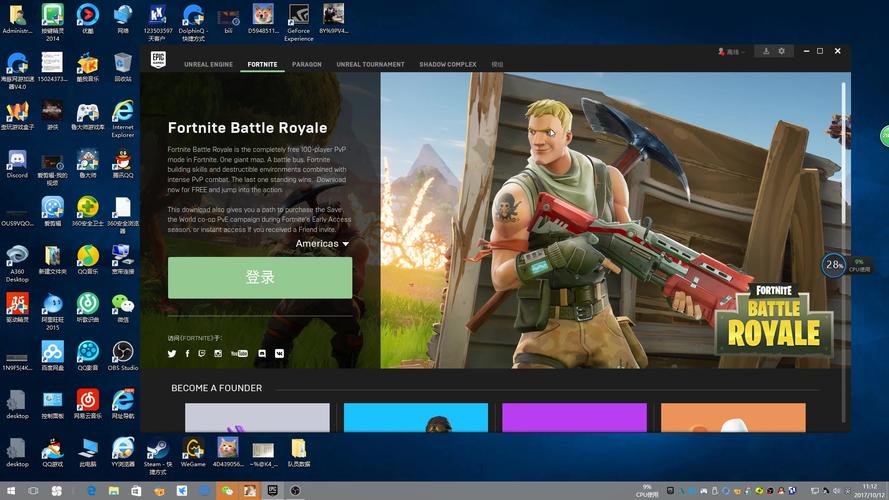Open Internet Explorer desktop shortcut
Viewport: 889px width, 500px height.
coord(122,118)
